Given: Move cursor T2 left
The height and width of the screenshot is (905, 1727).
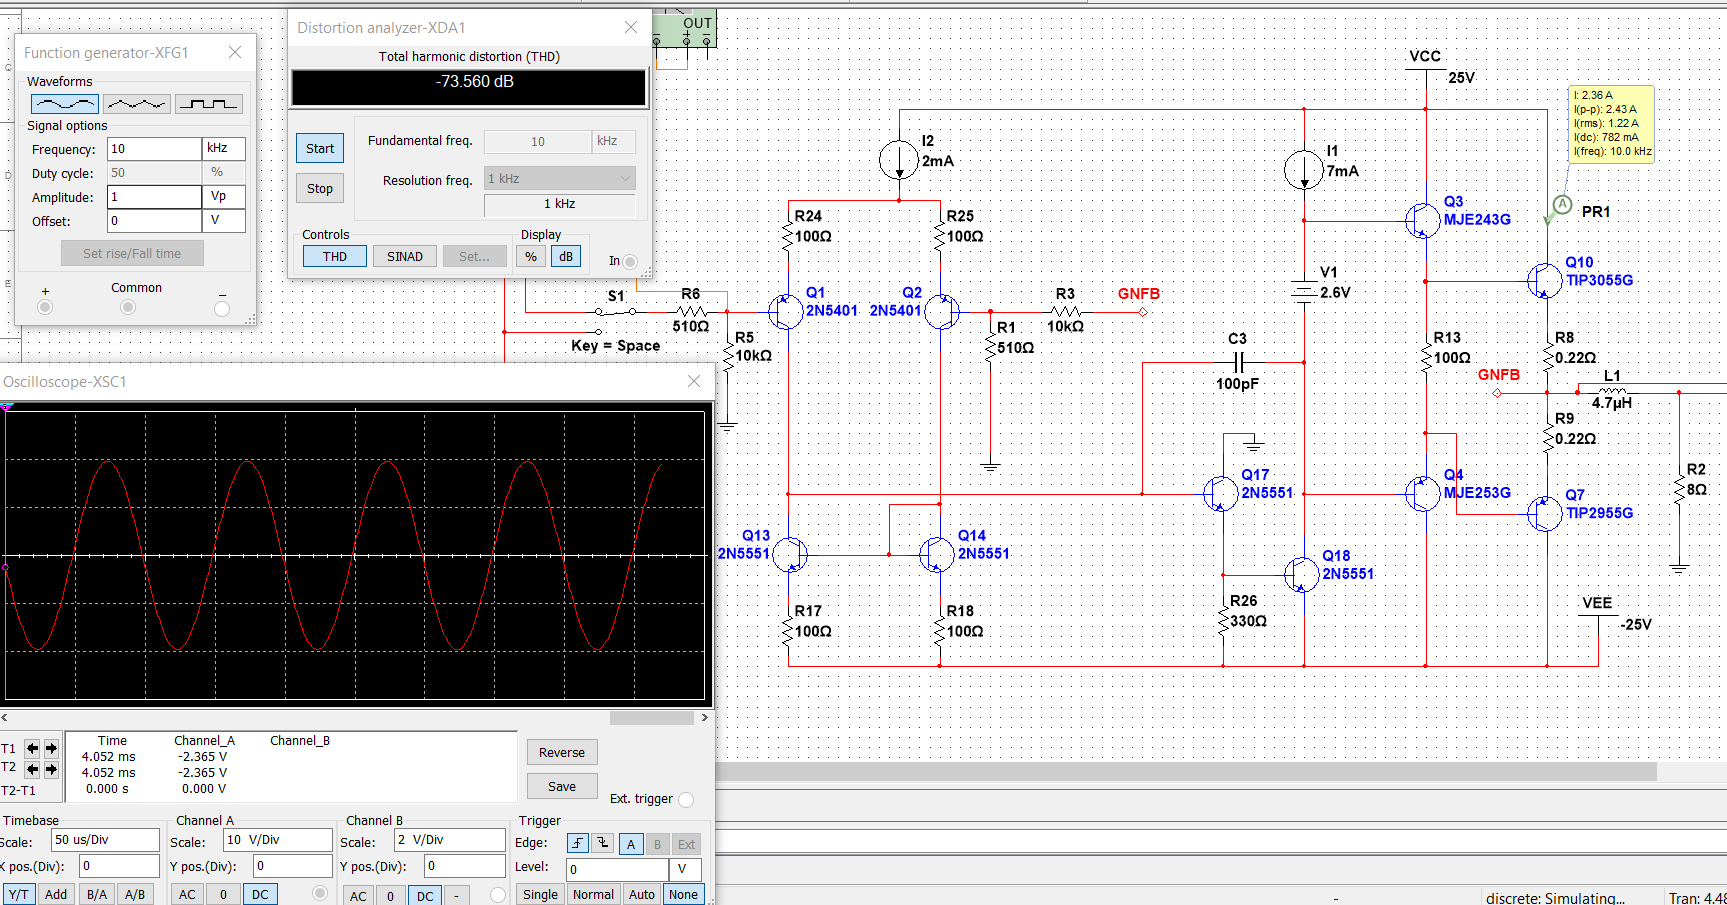Looking at the screenshot, I should [x=33, y=769].
